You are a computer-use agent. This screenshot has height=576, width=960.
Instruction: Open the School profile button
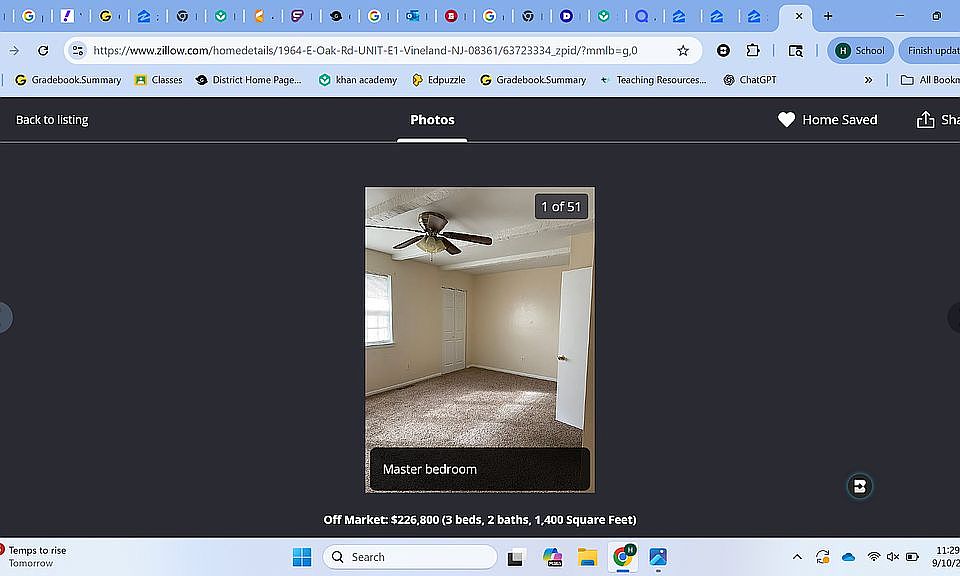click(x=860, y=51)
